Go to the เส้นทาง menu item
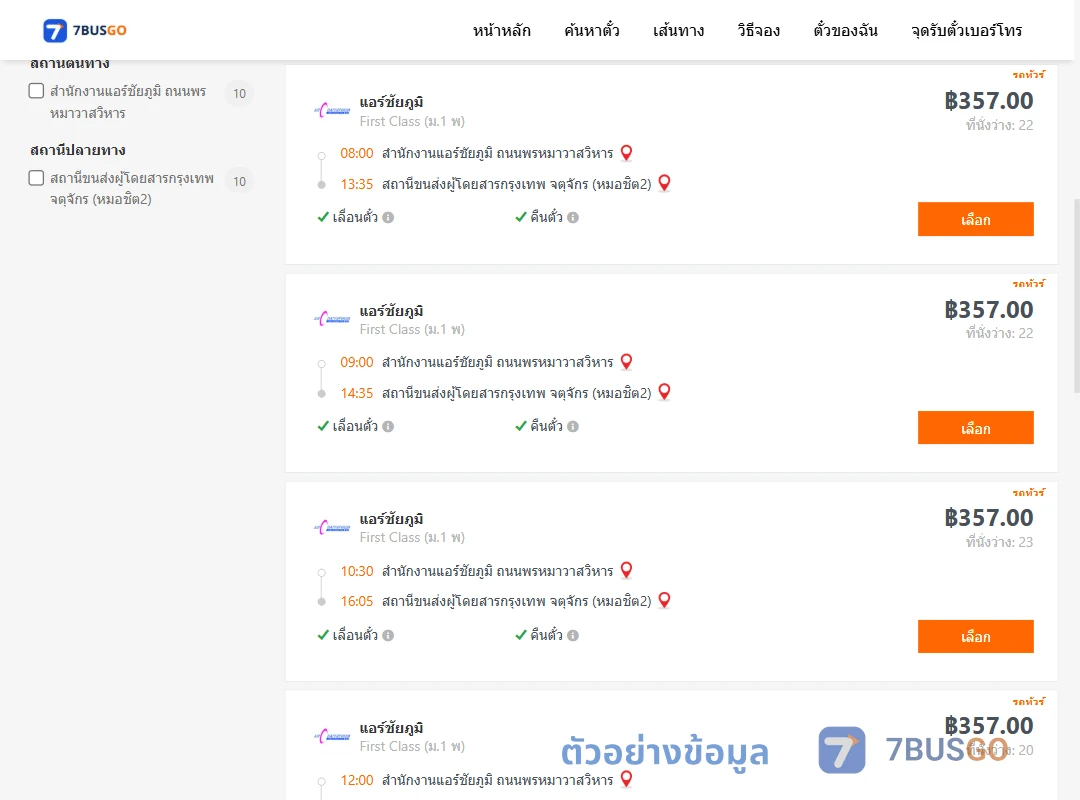 (678, 30)
